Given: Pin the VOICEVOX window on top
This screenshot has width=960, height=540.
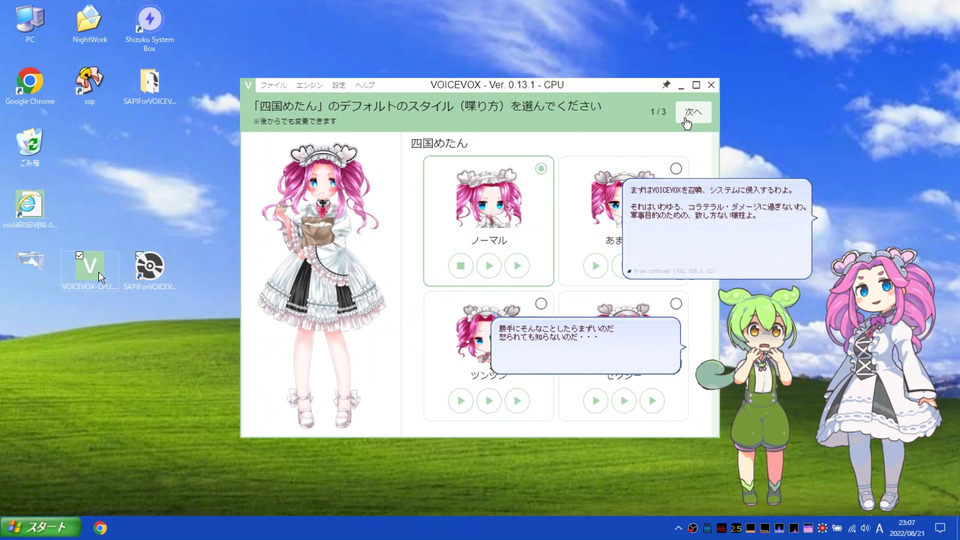Looking at the screenshot, I should click(x=666, y=84).
